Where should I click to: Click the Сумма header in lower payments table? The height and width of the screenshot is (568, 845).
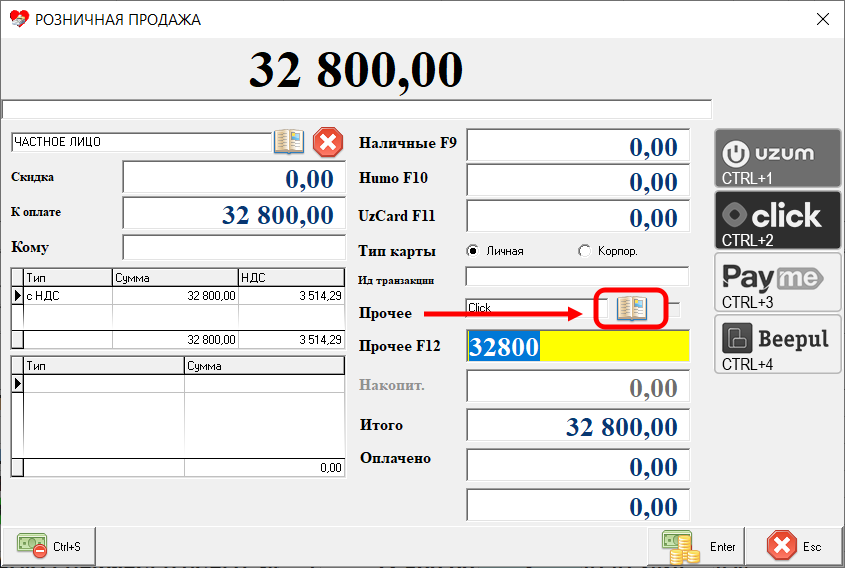tap(264, 366)
